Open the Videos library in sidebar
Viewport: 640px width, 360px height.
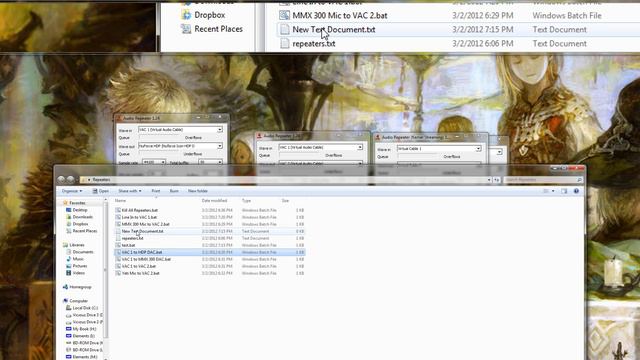tap(76, 273)
